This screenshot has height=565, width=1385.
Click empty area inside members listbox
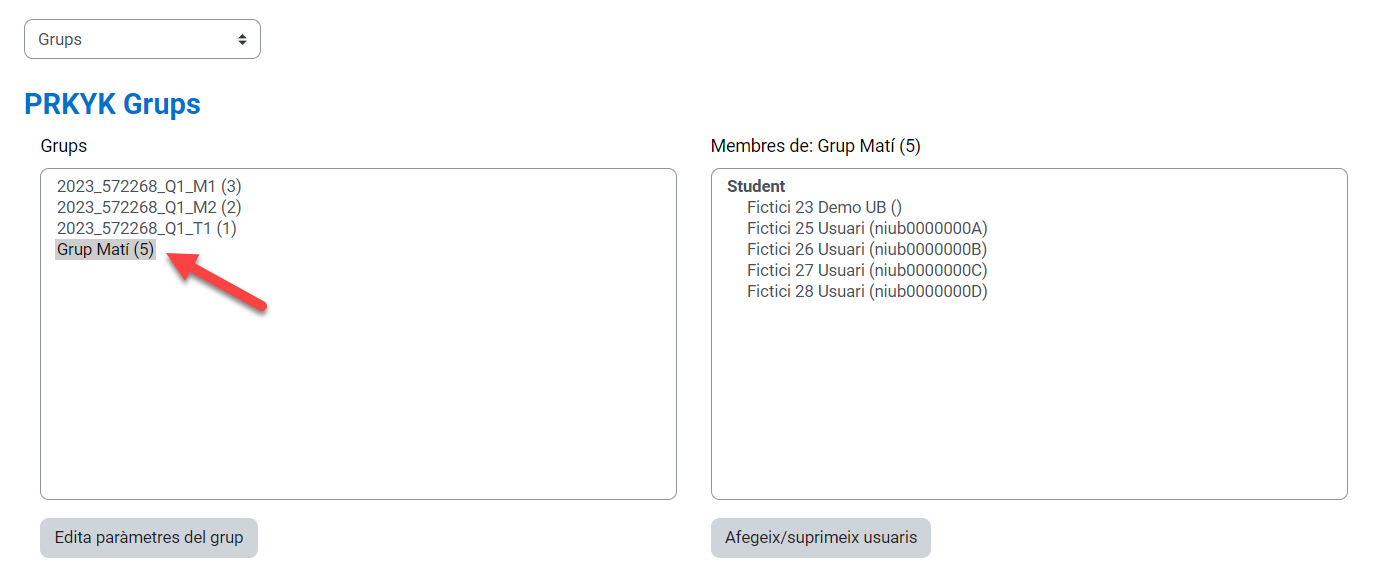click(1028, 400)
